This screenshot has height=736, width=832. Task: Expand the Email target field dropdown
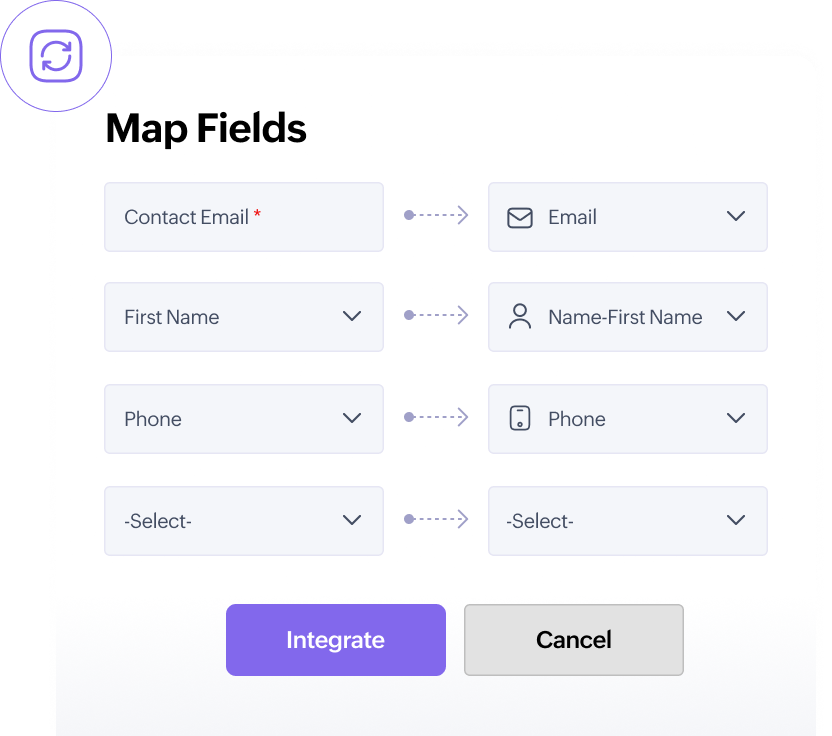[x=736, y=217]
